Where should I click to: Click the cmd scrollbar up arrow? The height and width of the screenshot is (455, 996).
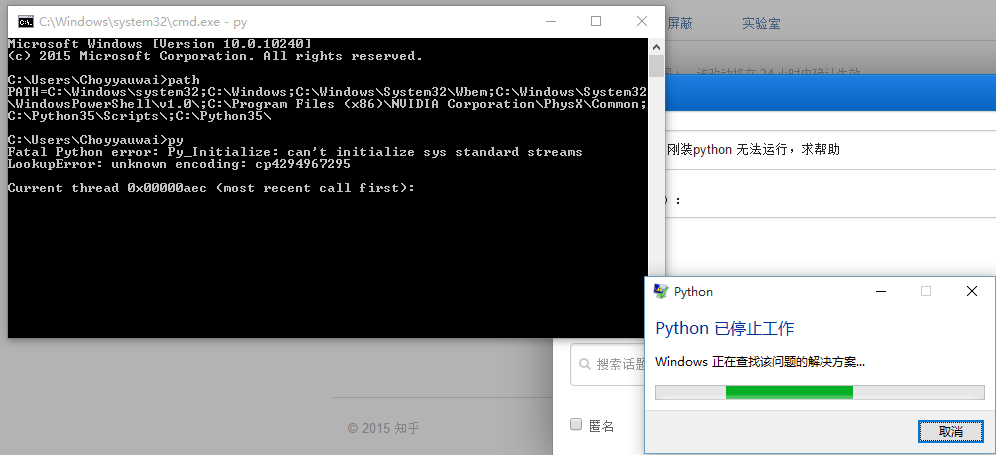656,47
